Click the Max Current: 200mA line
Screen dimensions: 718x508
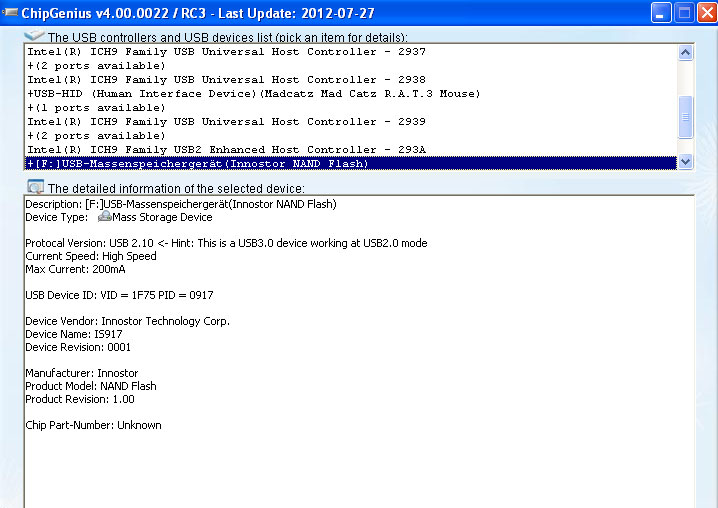pyautogui.click(x=75, y=269)
